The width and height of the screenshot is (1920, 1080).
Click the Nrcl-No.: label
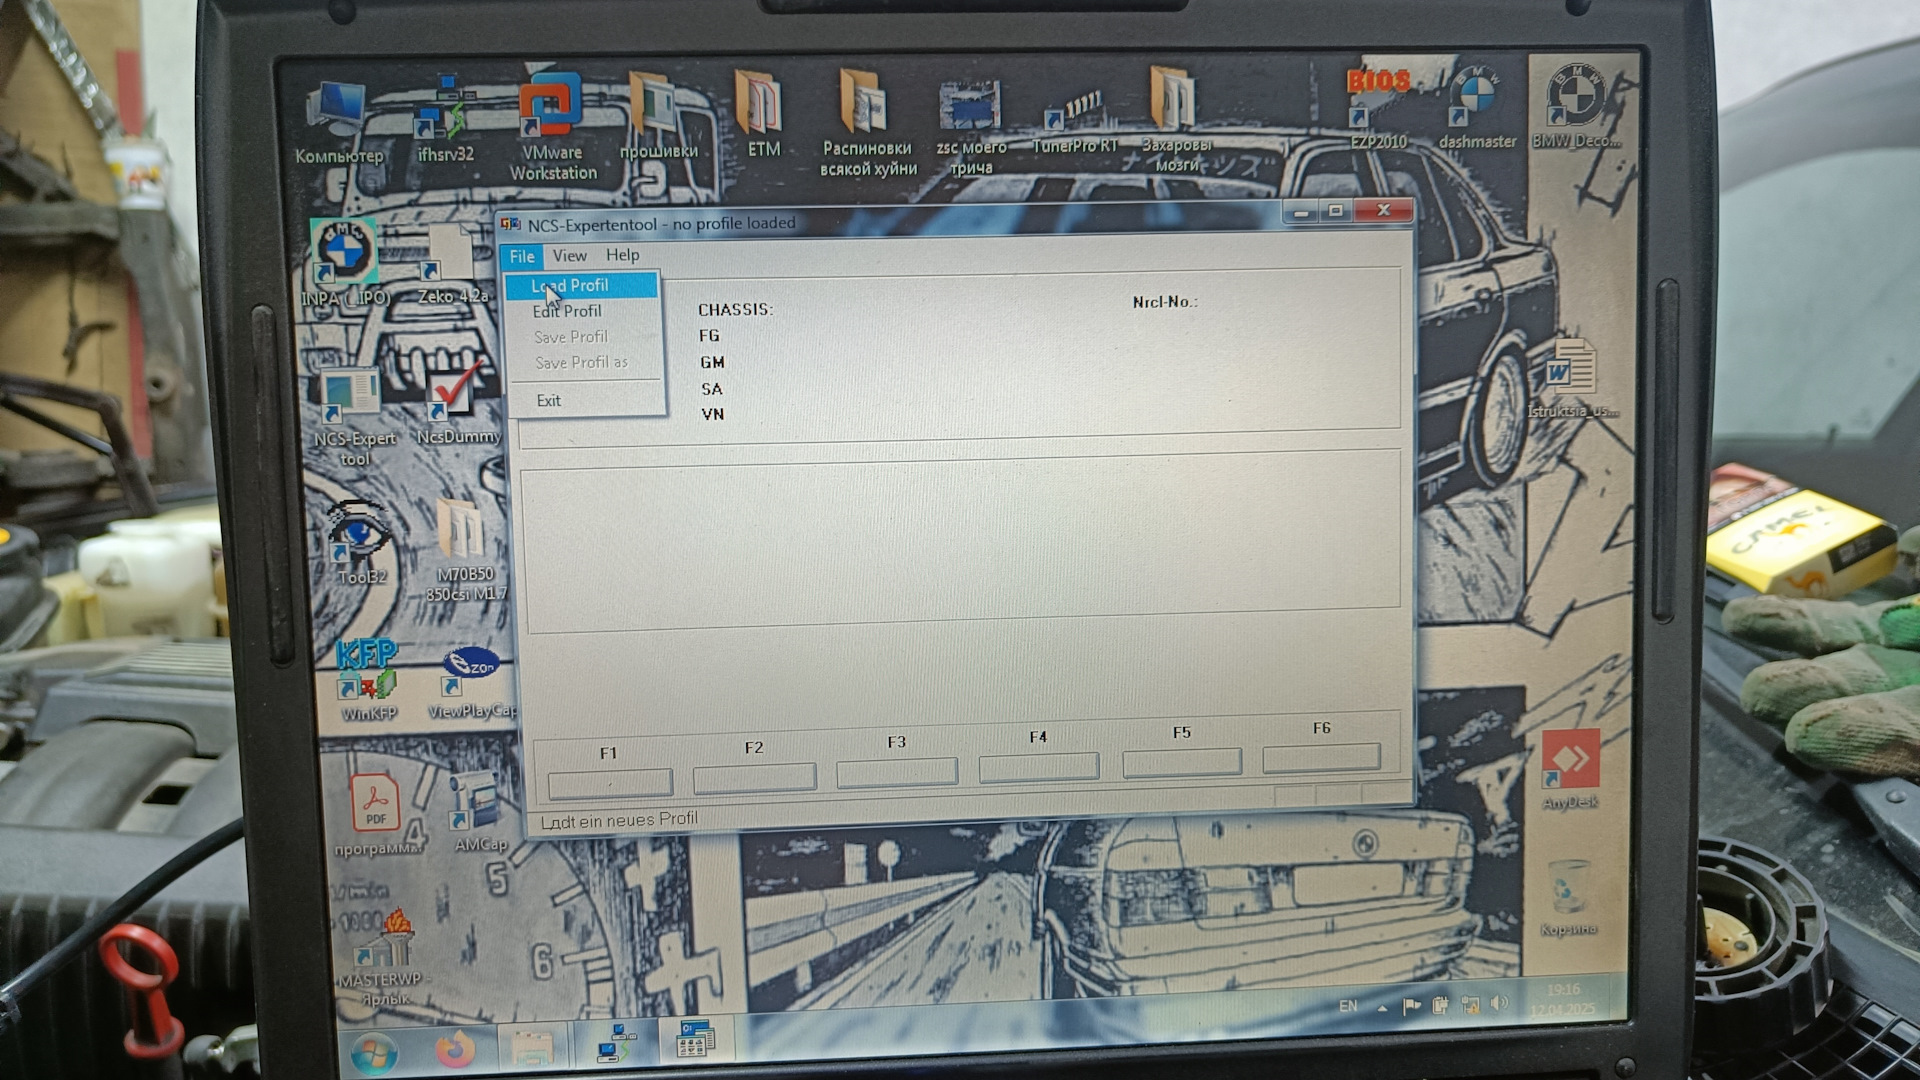(x=1165, y=301)
